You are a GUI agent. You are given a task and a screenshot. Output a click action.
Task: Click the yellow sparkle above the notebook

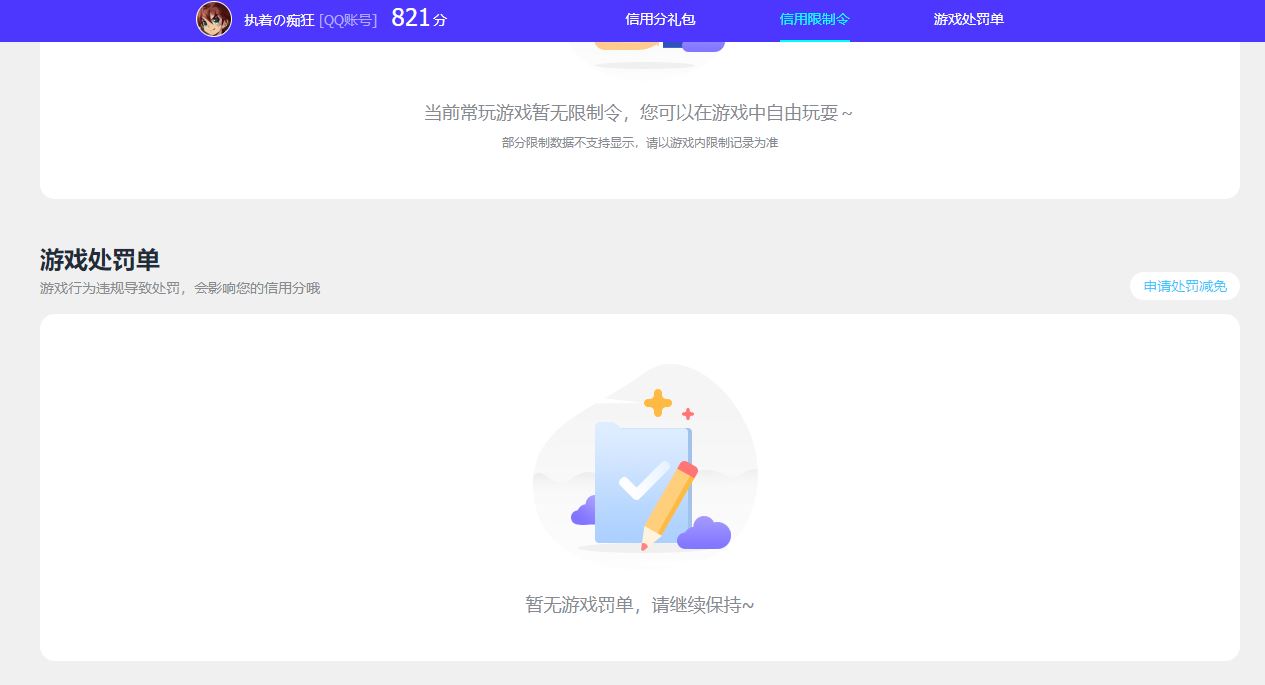pos(657,403)
